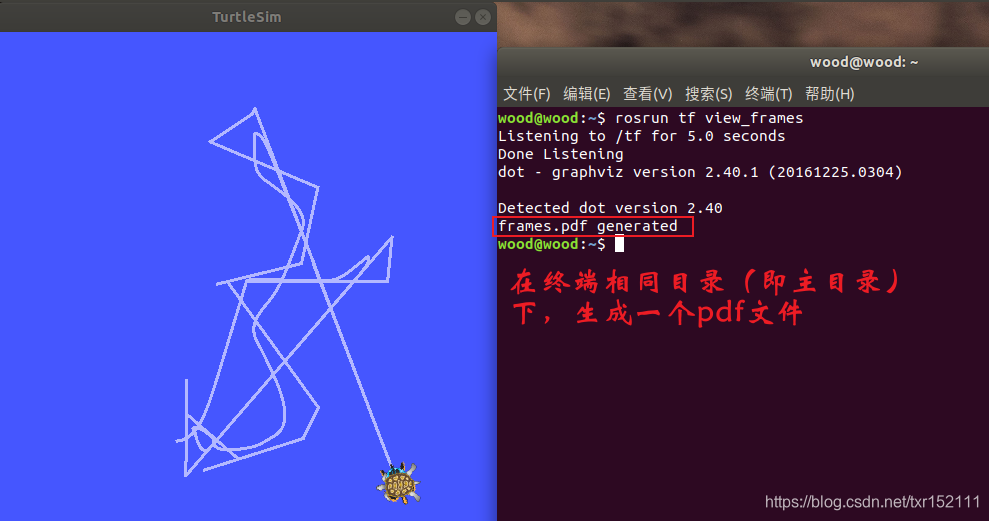Click the 'Detected dot version 2.40' line

(610, 208)
